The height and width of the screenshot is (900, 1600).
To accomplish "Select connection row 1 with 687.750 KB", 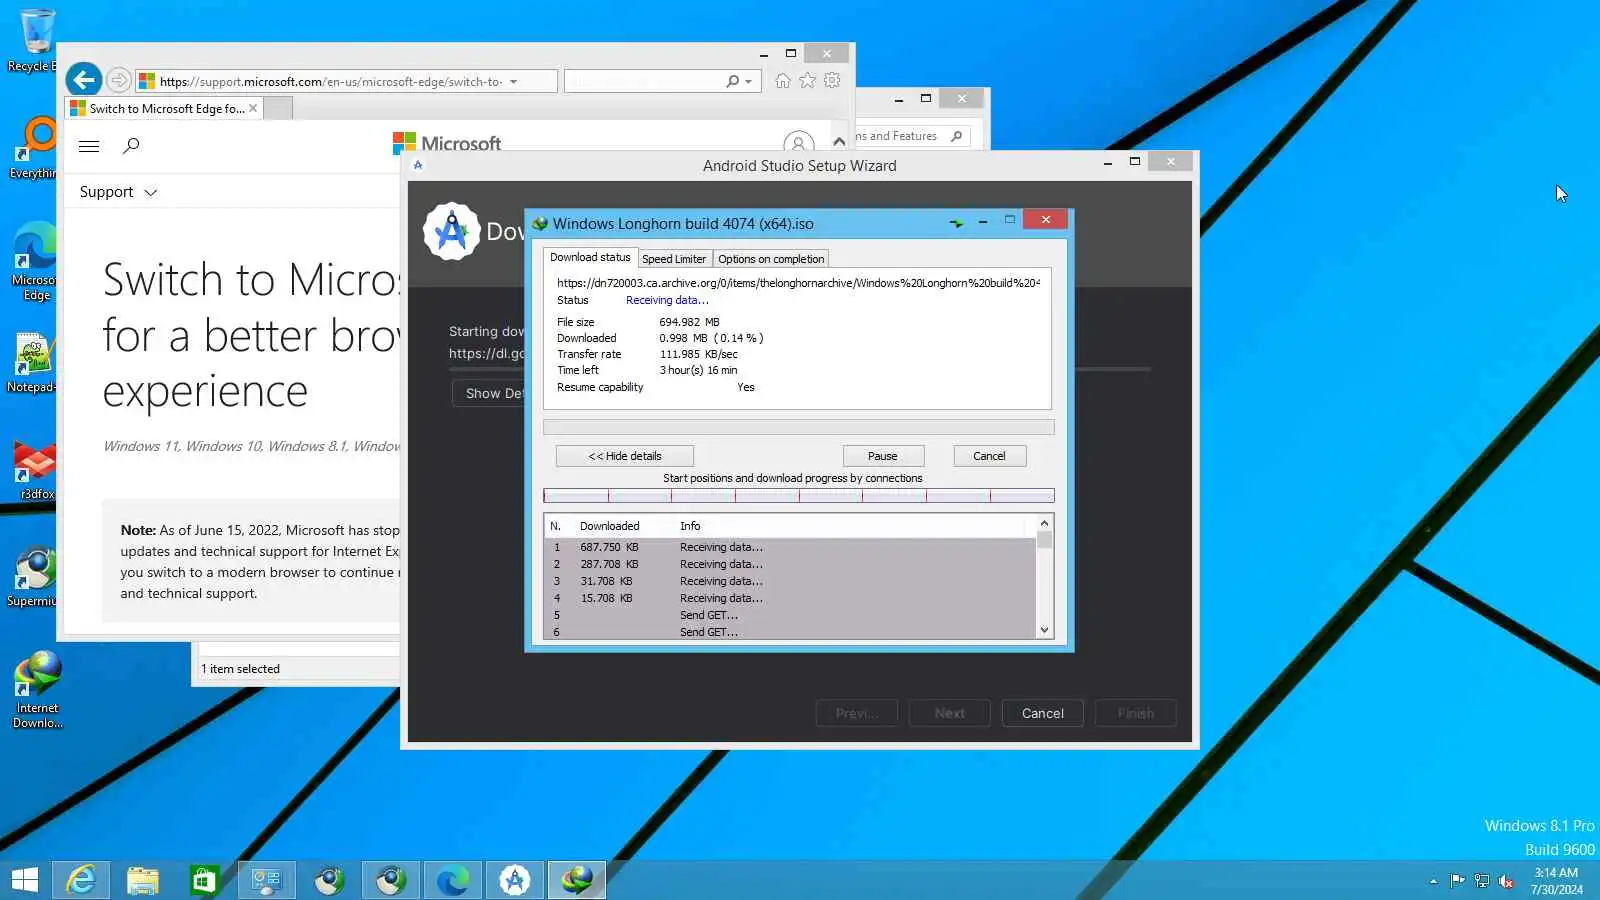I will pyautogui.click(x=790, y=547).
